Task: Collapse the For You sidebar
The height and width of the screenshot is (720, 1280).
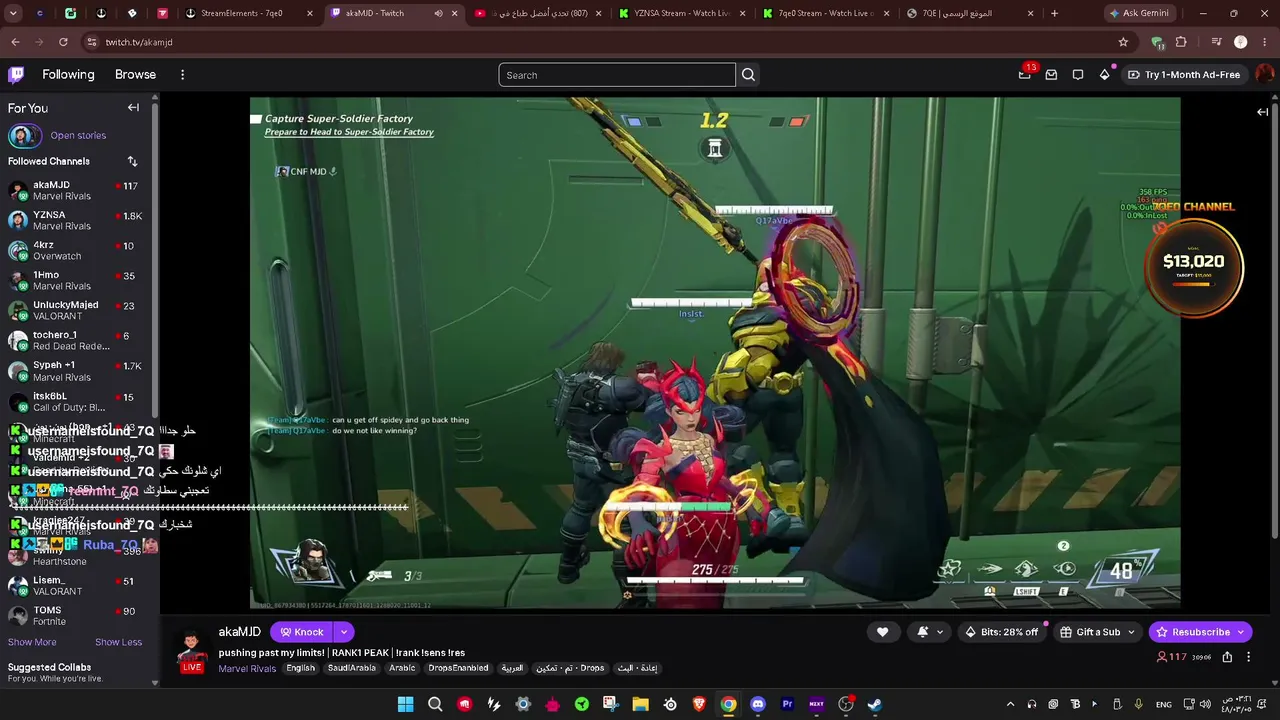Action: (133, 108)
